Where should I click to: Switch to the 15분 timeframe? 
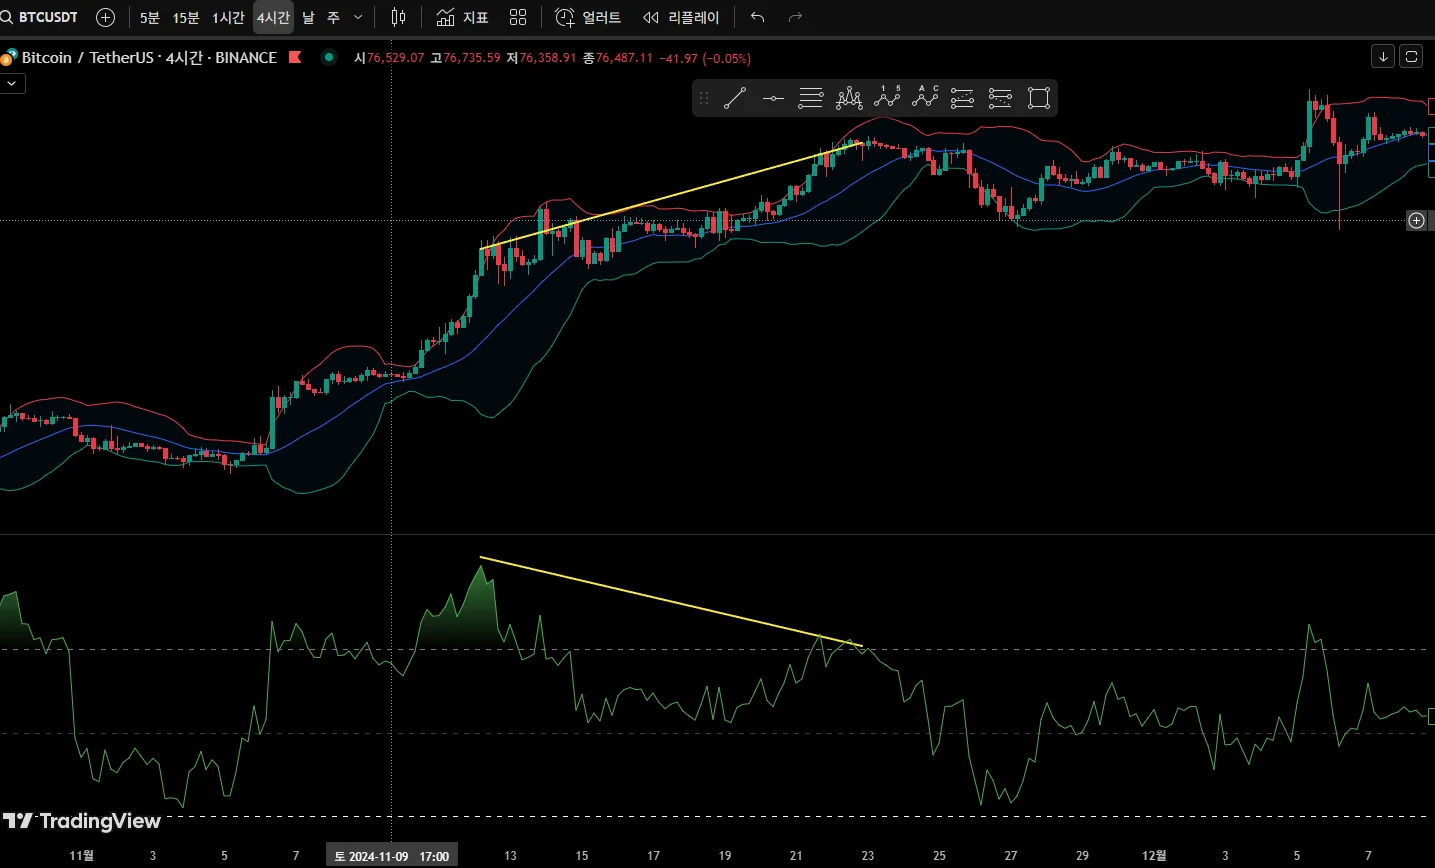(186, 17)
